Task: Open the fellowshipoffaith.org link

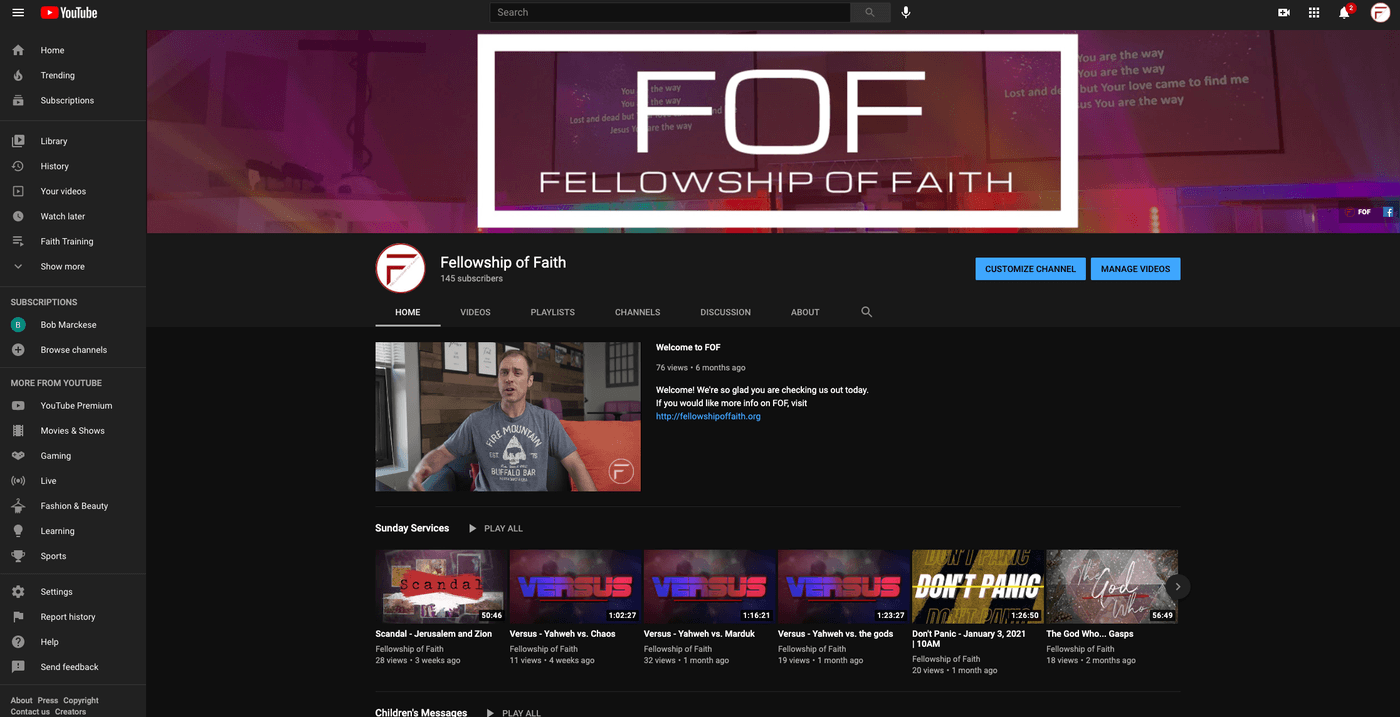Action: pyautogui.click(x=708, y=416)
